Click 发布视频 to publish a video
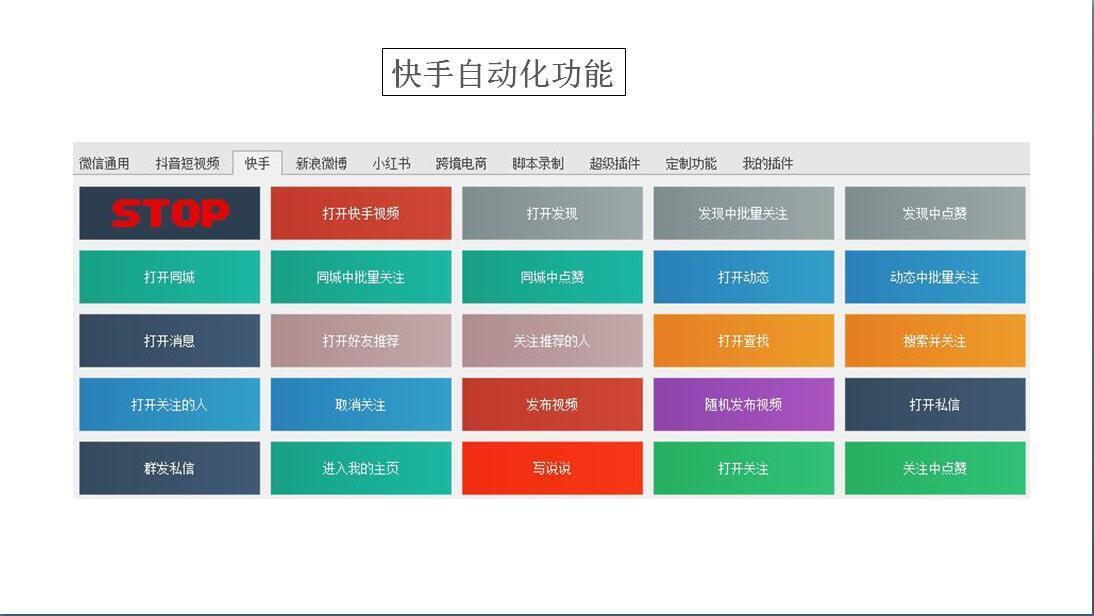The width and height of the screenshot is (1094, 616). point(551,404)
